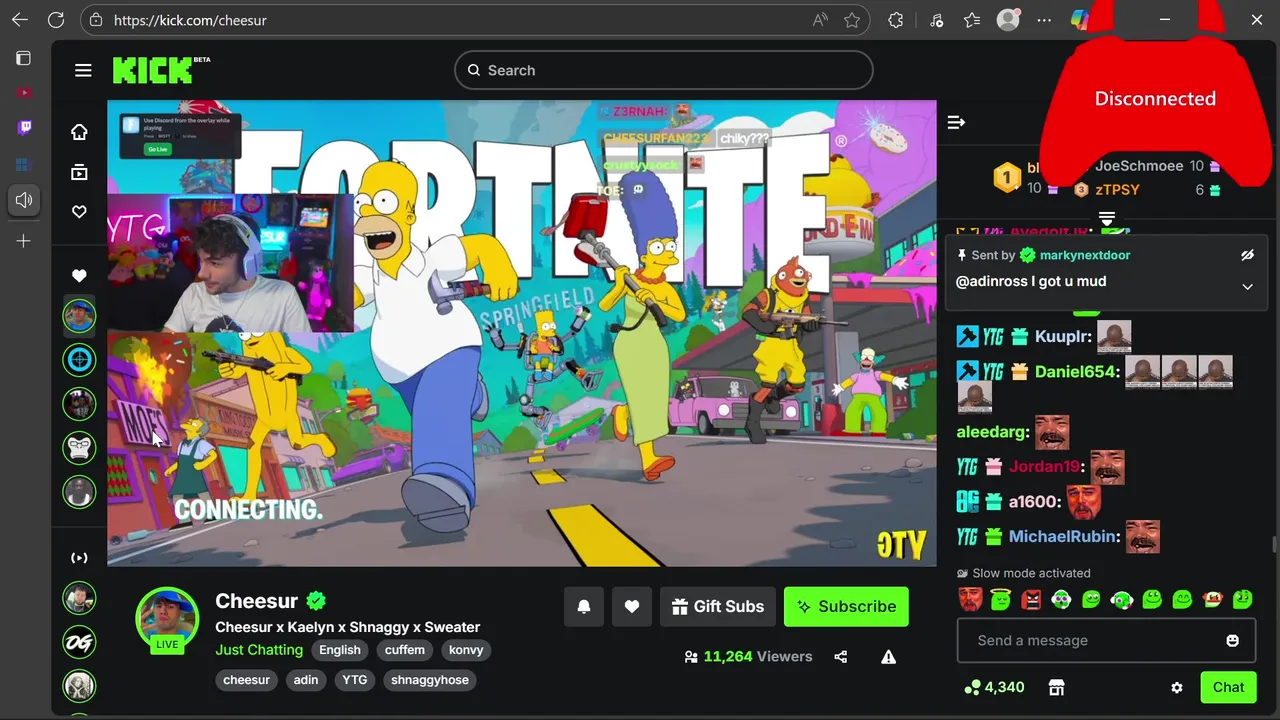Focus the Kick search box
Viewport: 1280px width, 720px height.
(x=663, y=70)
